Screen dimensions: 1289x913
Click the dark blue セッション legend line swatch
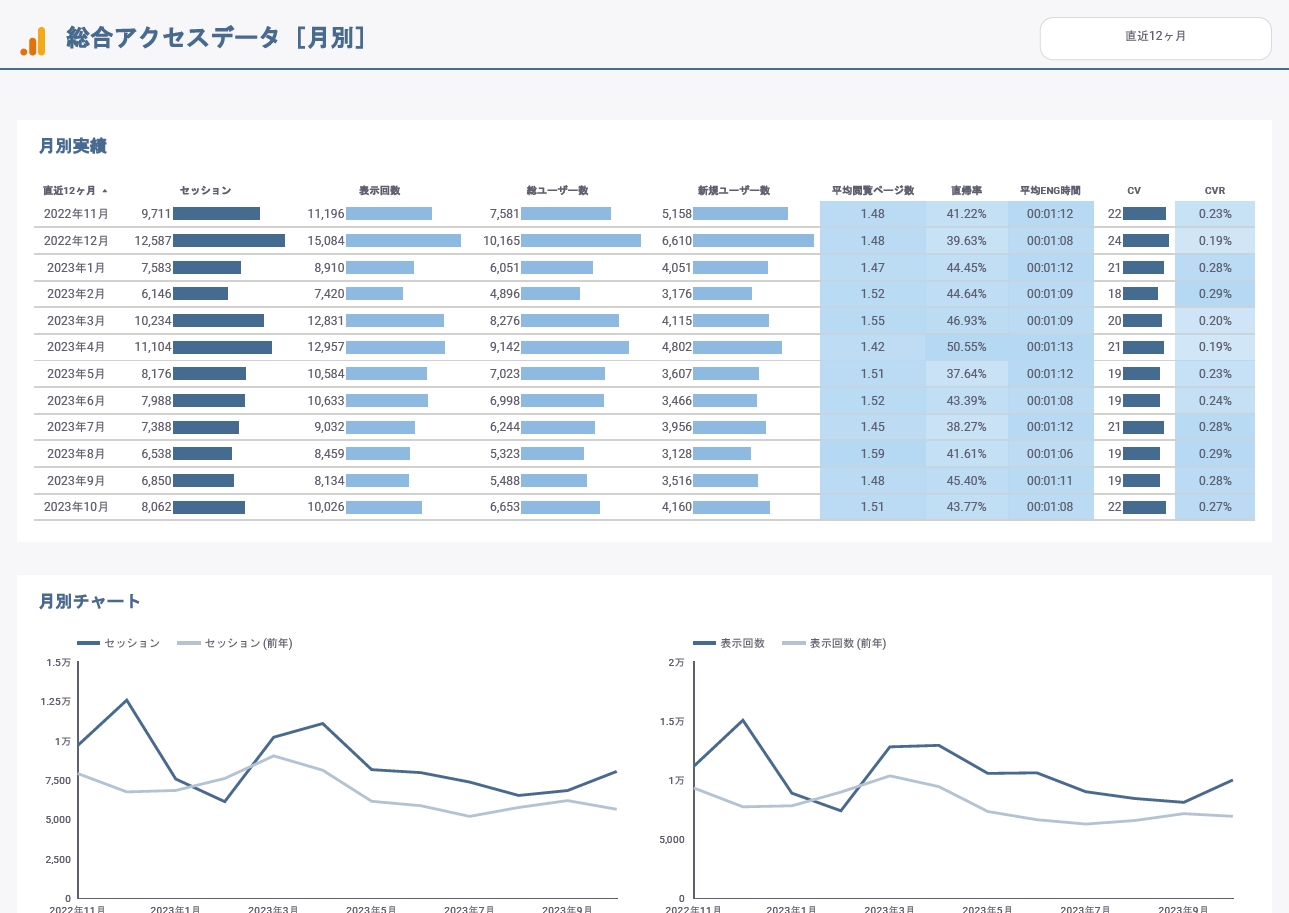click(88, 643)
